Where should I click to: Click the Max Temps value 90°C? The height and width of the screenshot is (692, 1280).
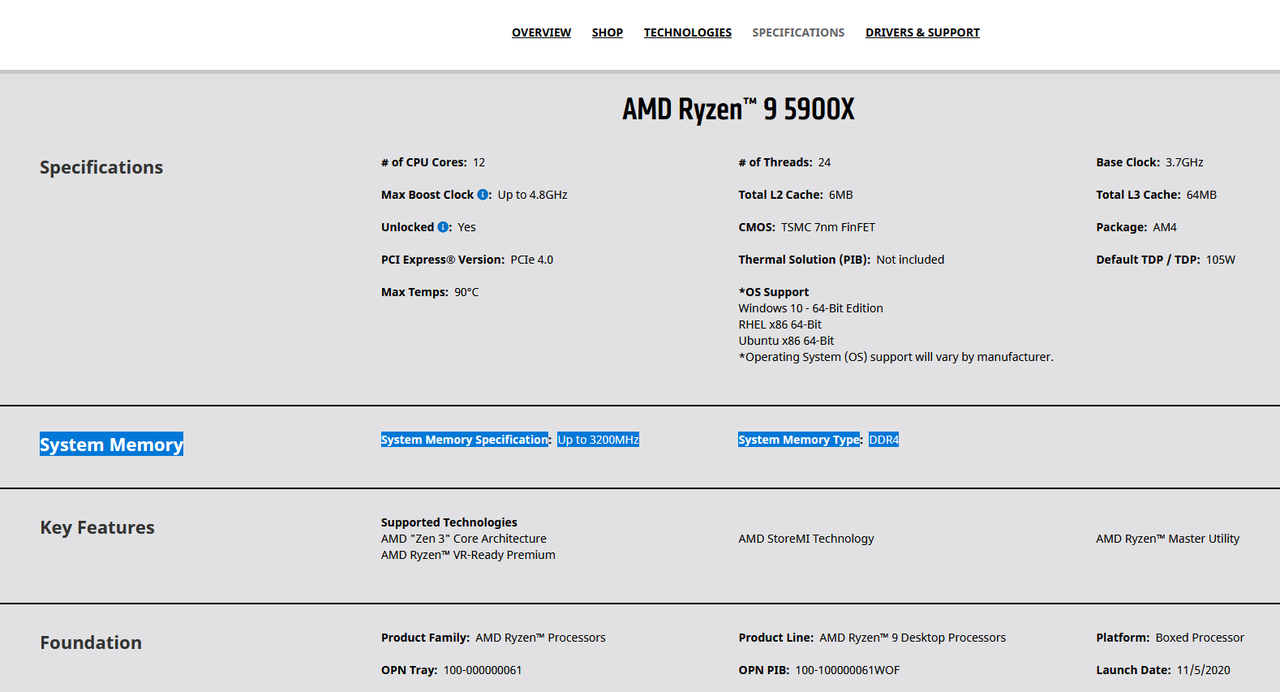[466, 292]
